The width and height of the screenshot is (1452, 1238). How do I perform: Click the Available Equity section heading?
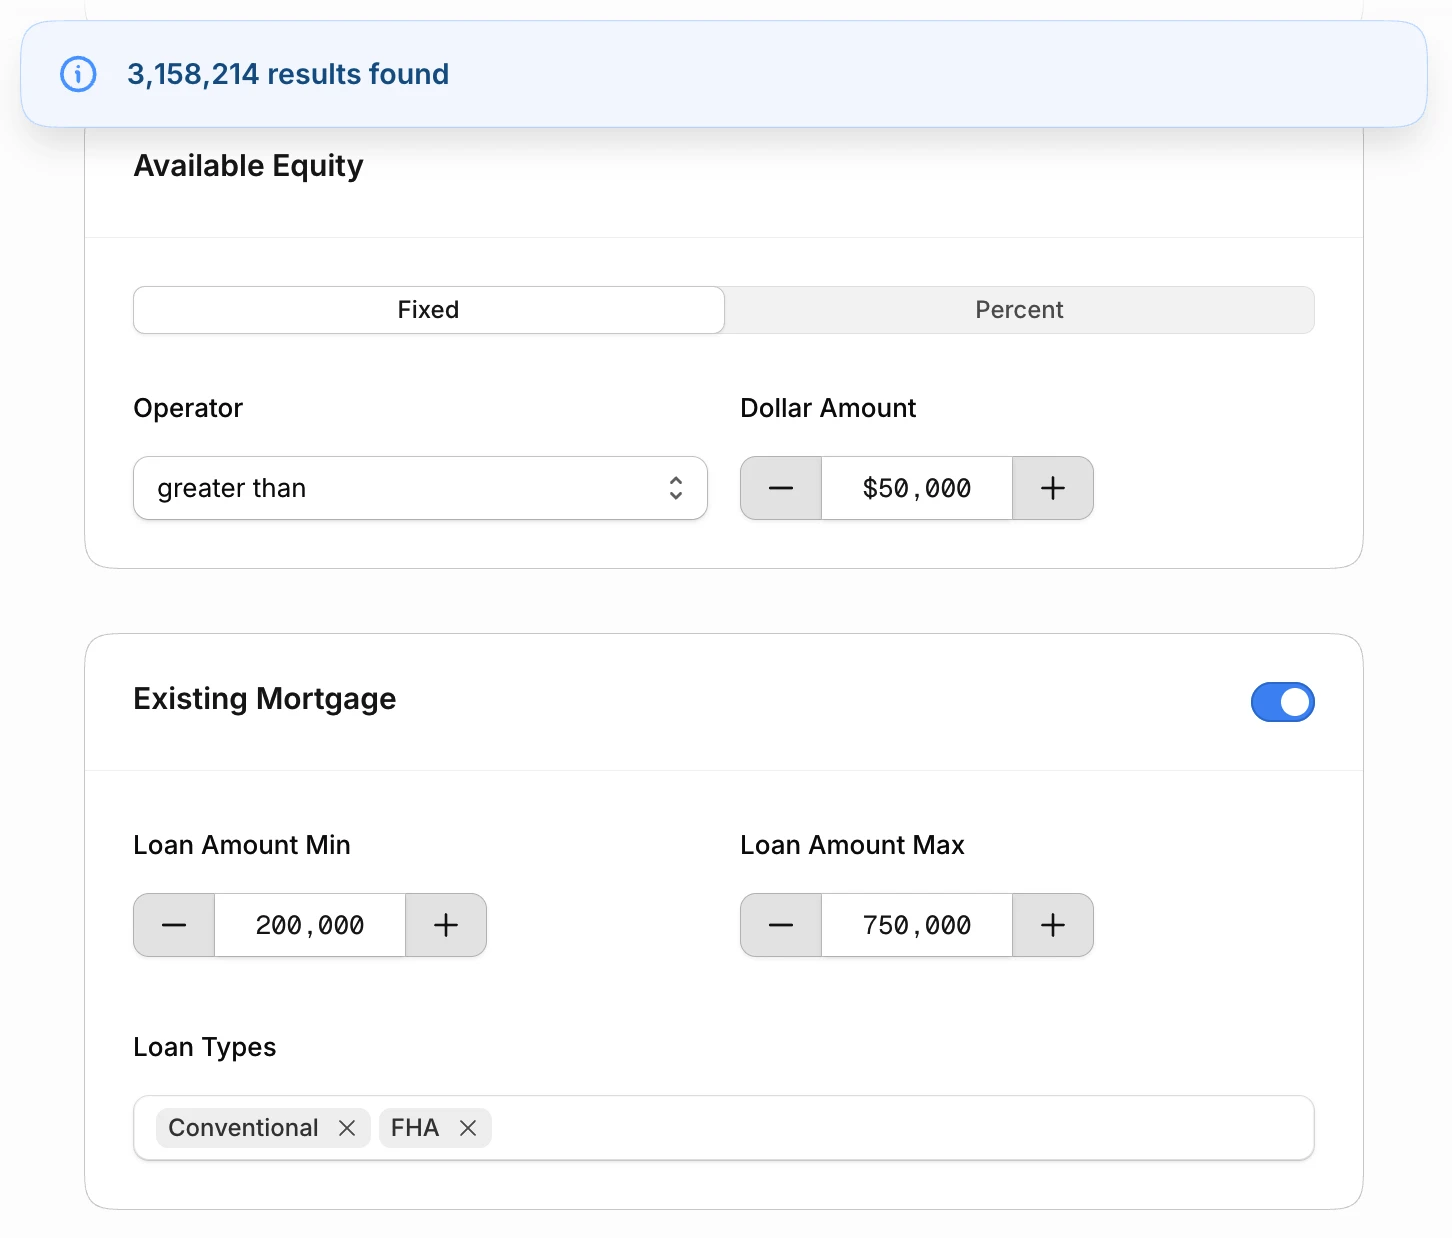click(x=248, y=166)
